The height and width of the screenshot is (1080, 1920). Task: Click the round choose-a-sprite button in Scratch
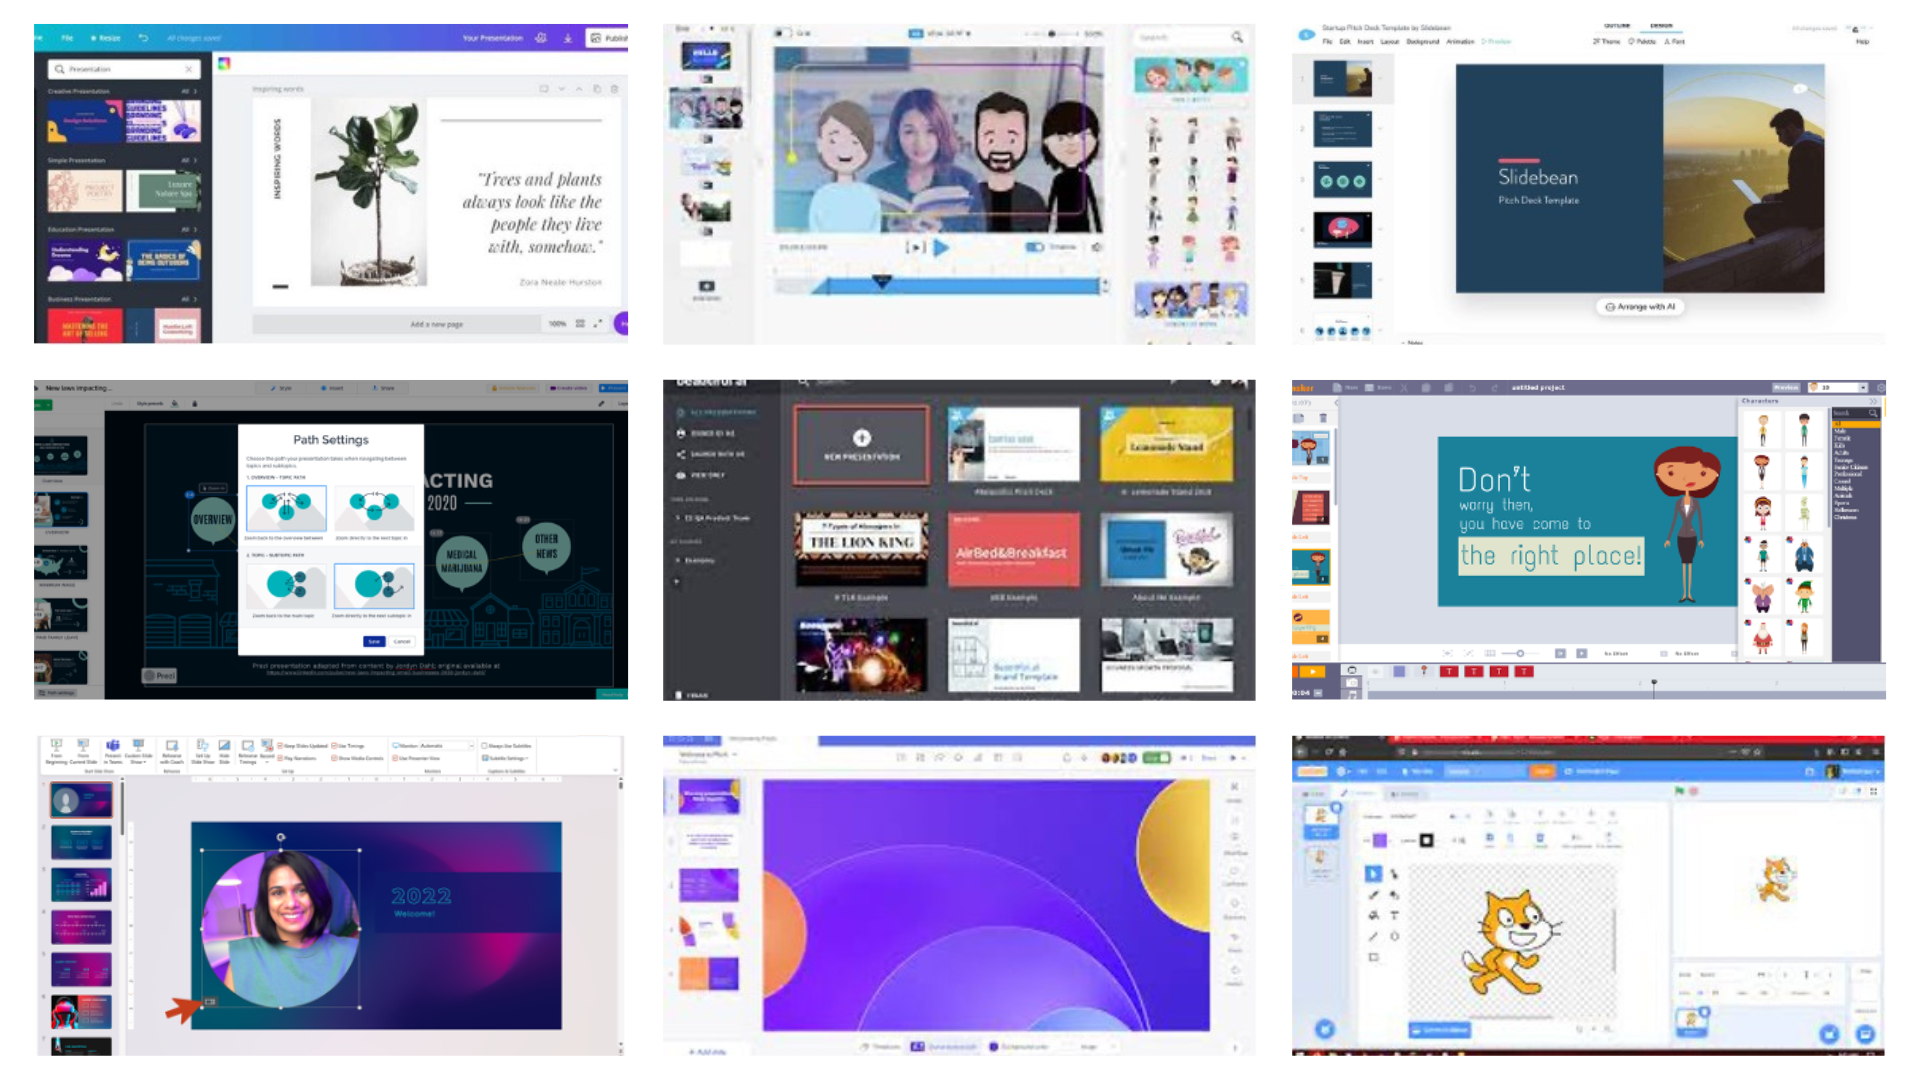click(x=1828, y=1034)
